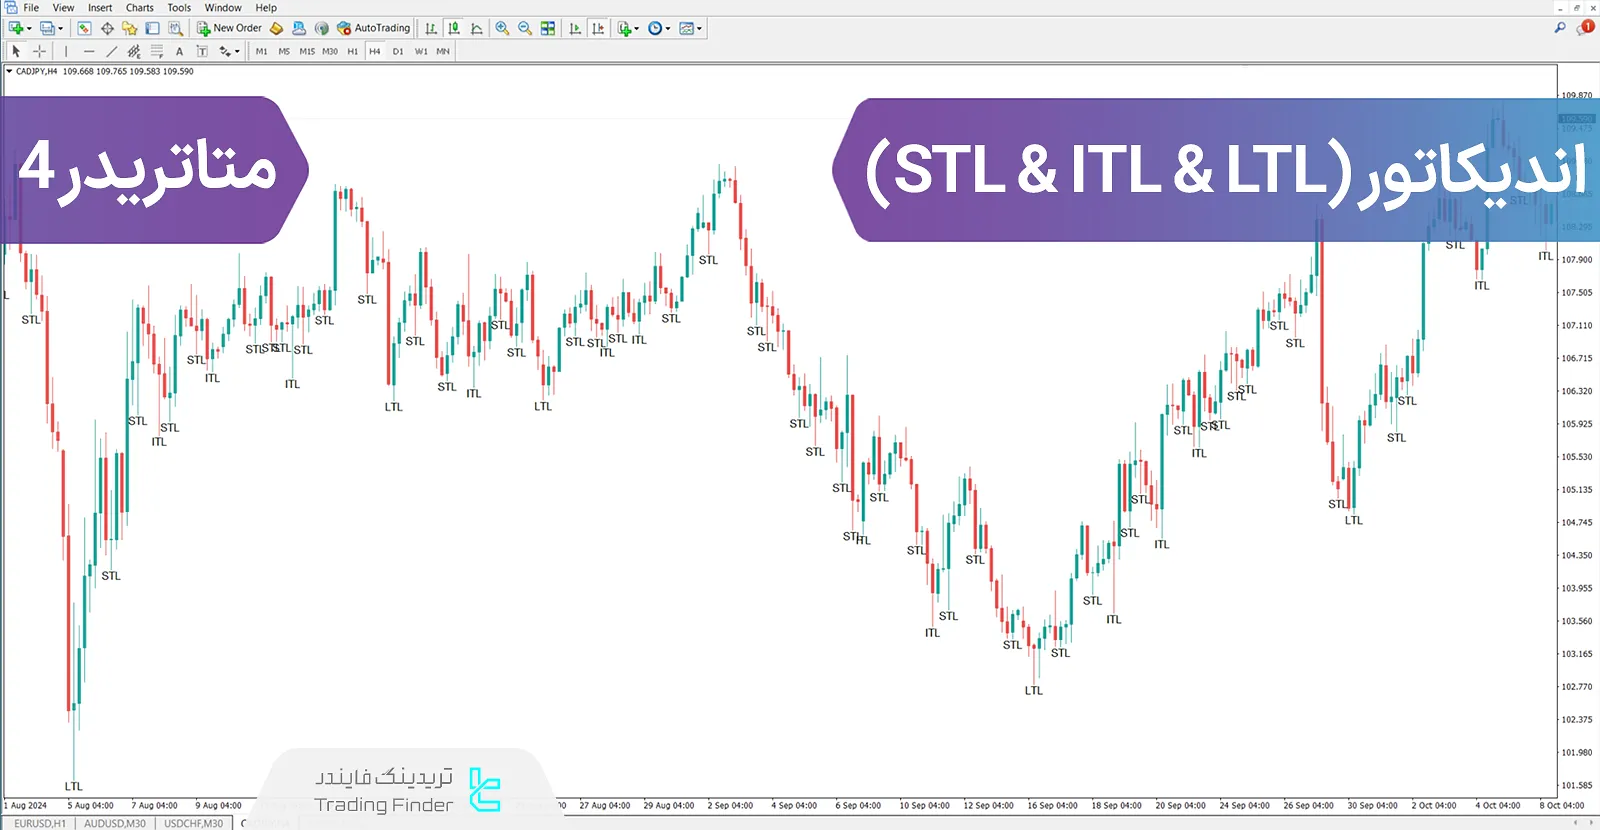Switch to the EURUSD,H1 chart tab
This screenshot has height=830, width=1600.
[40, 823]
